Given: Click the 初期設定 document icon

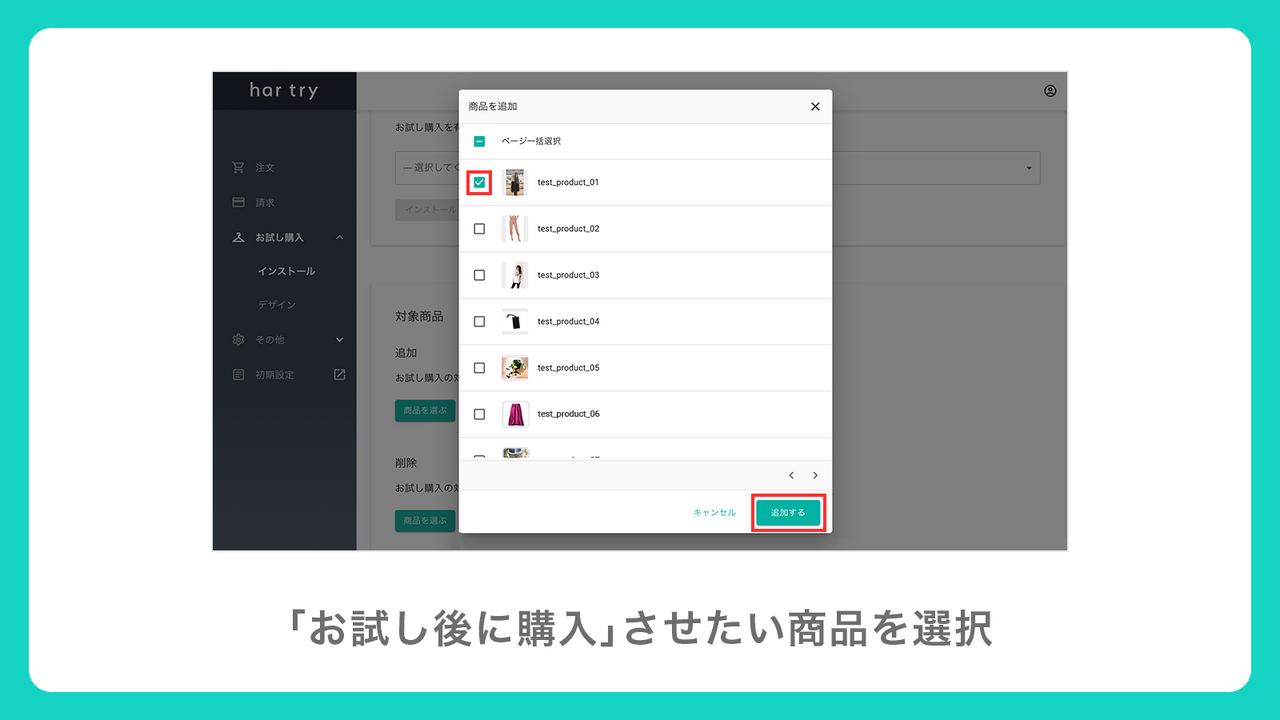Looking at the screenshot, I should [237, 374].
